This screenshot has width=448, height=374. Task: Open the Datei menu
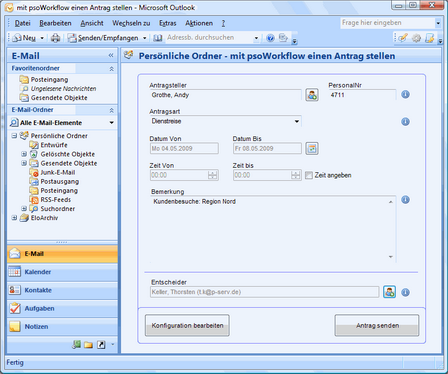22,23
